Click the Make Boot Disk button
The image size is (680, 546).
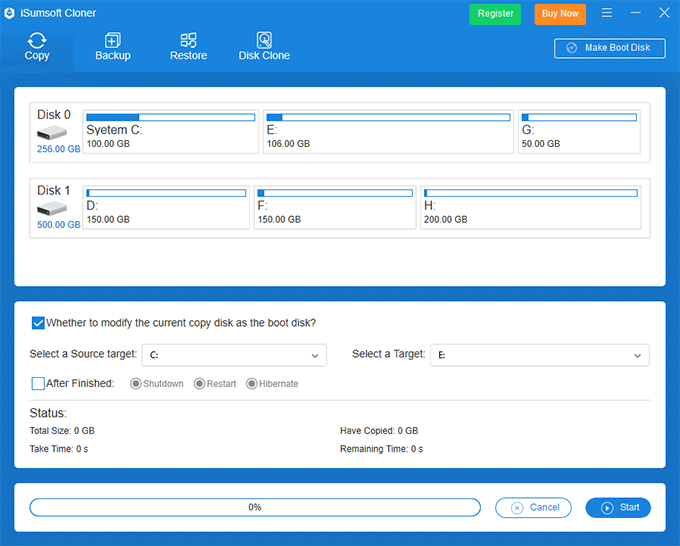(x=609, y=48)
